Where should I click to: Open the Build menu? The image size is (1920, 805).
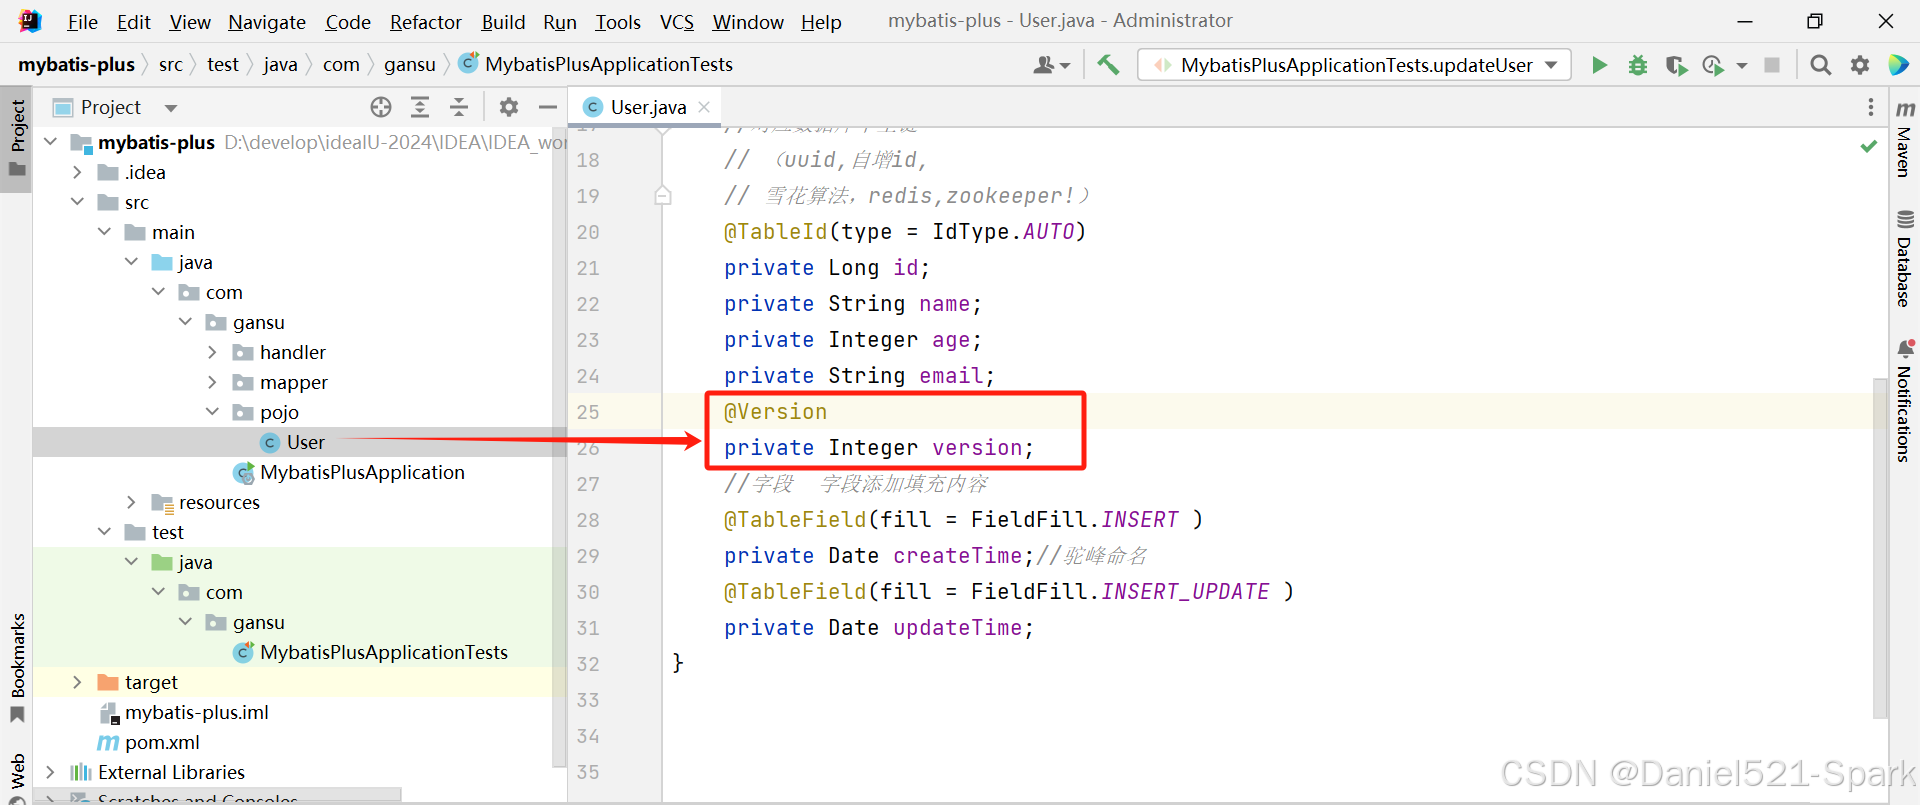coord(503,22)
